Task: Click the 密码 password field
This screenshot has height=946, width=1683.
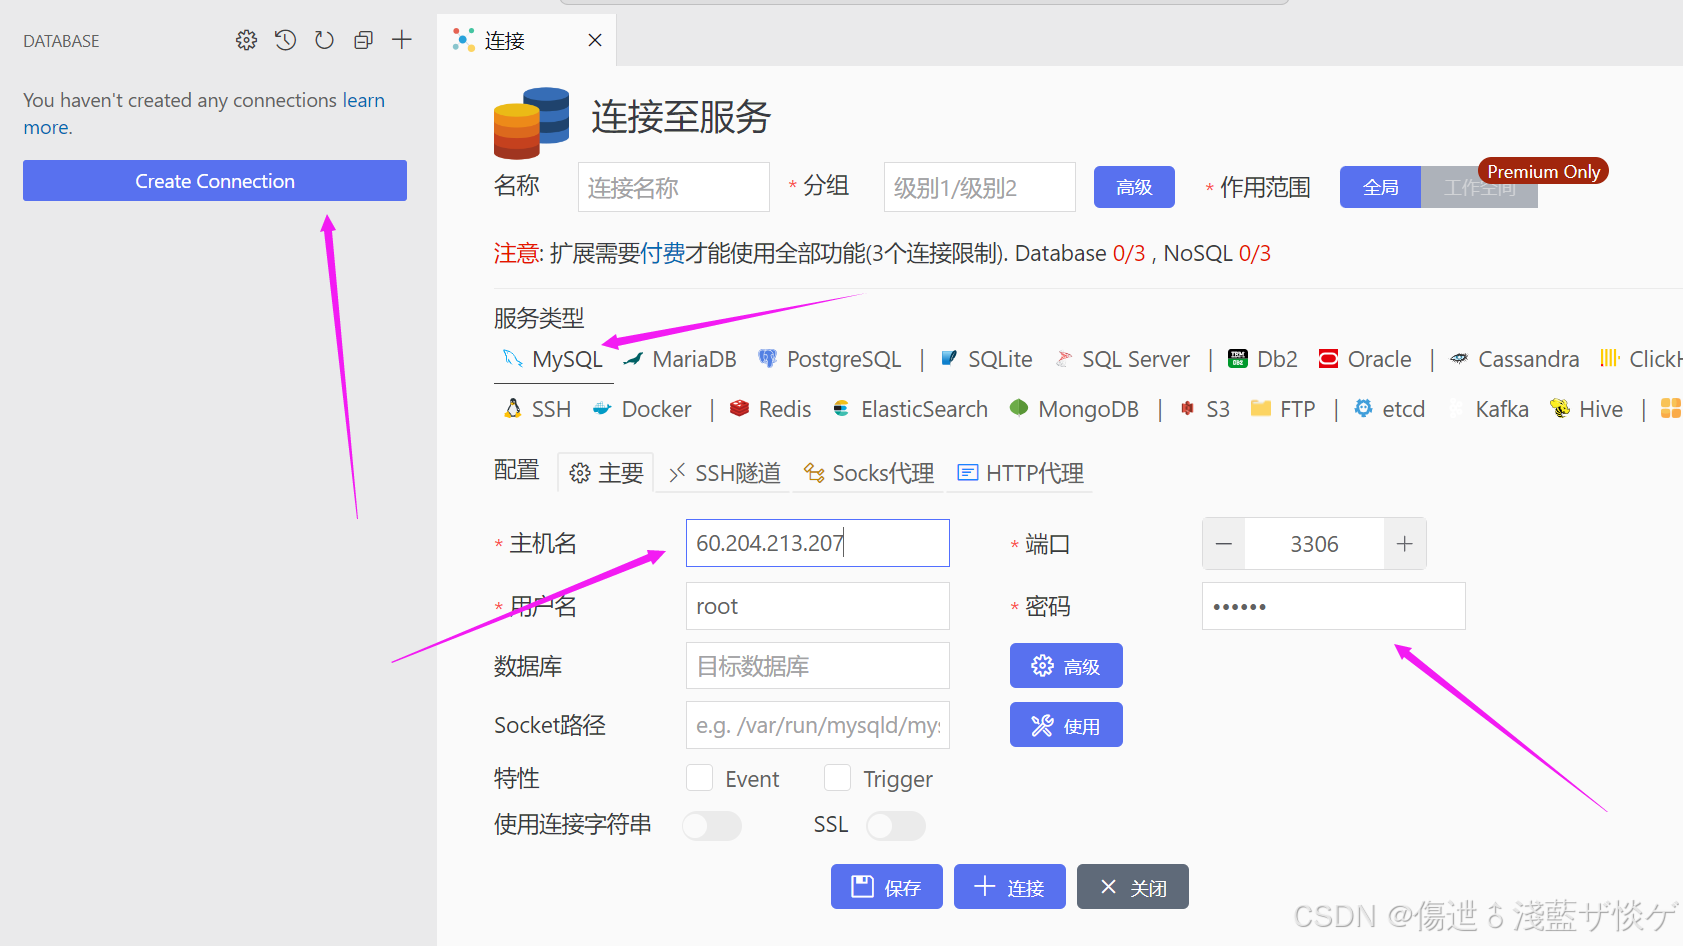Action: (1334, 606)
